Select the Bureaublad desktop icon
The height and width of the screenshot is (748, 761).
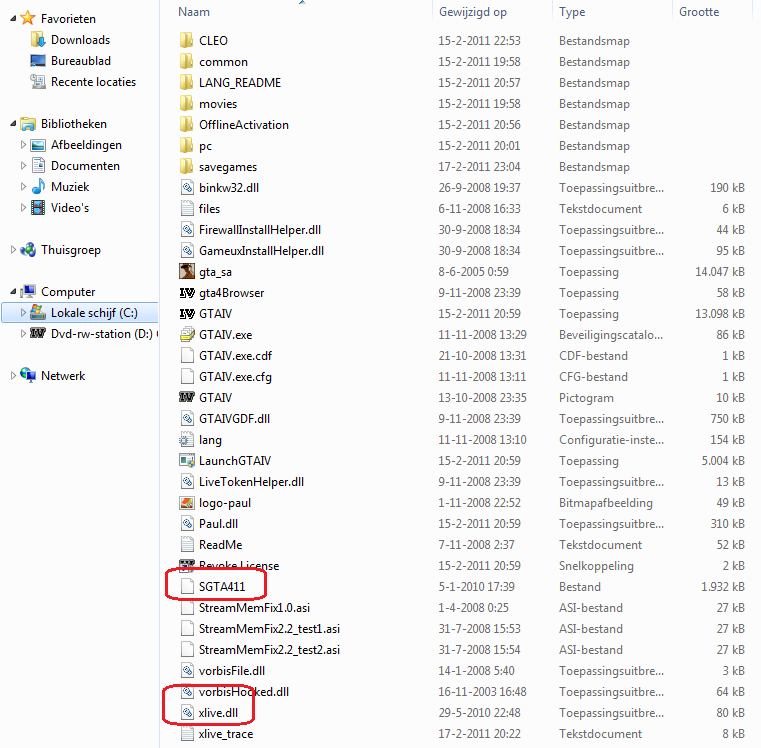click(x=38, y=61)
